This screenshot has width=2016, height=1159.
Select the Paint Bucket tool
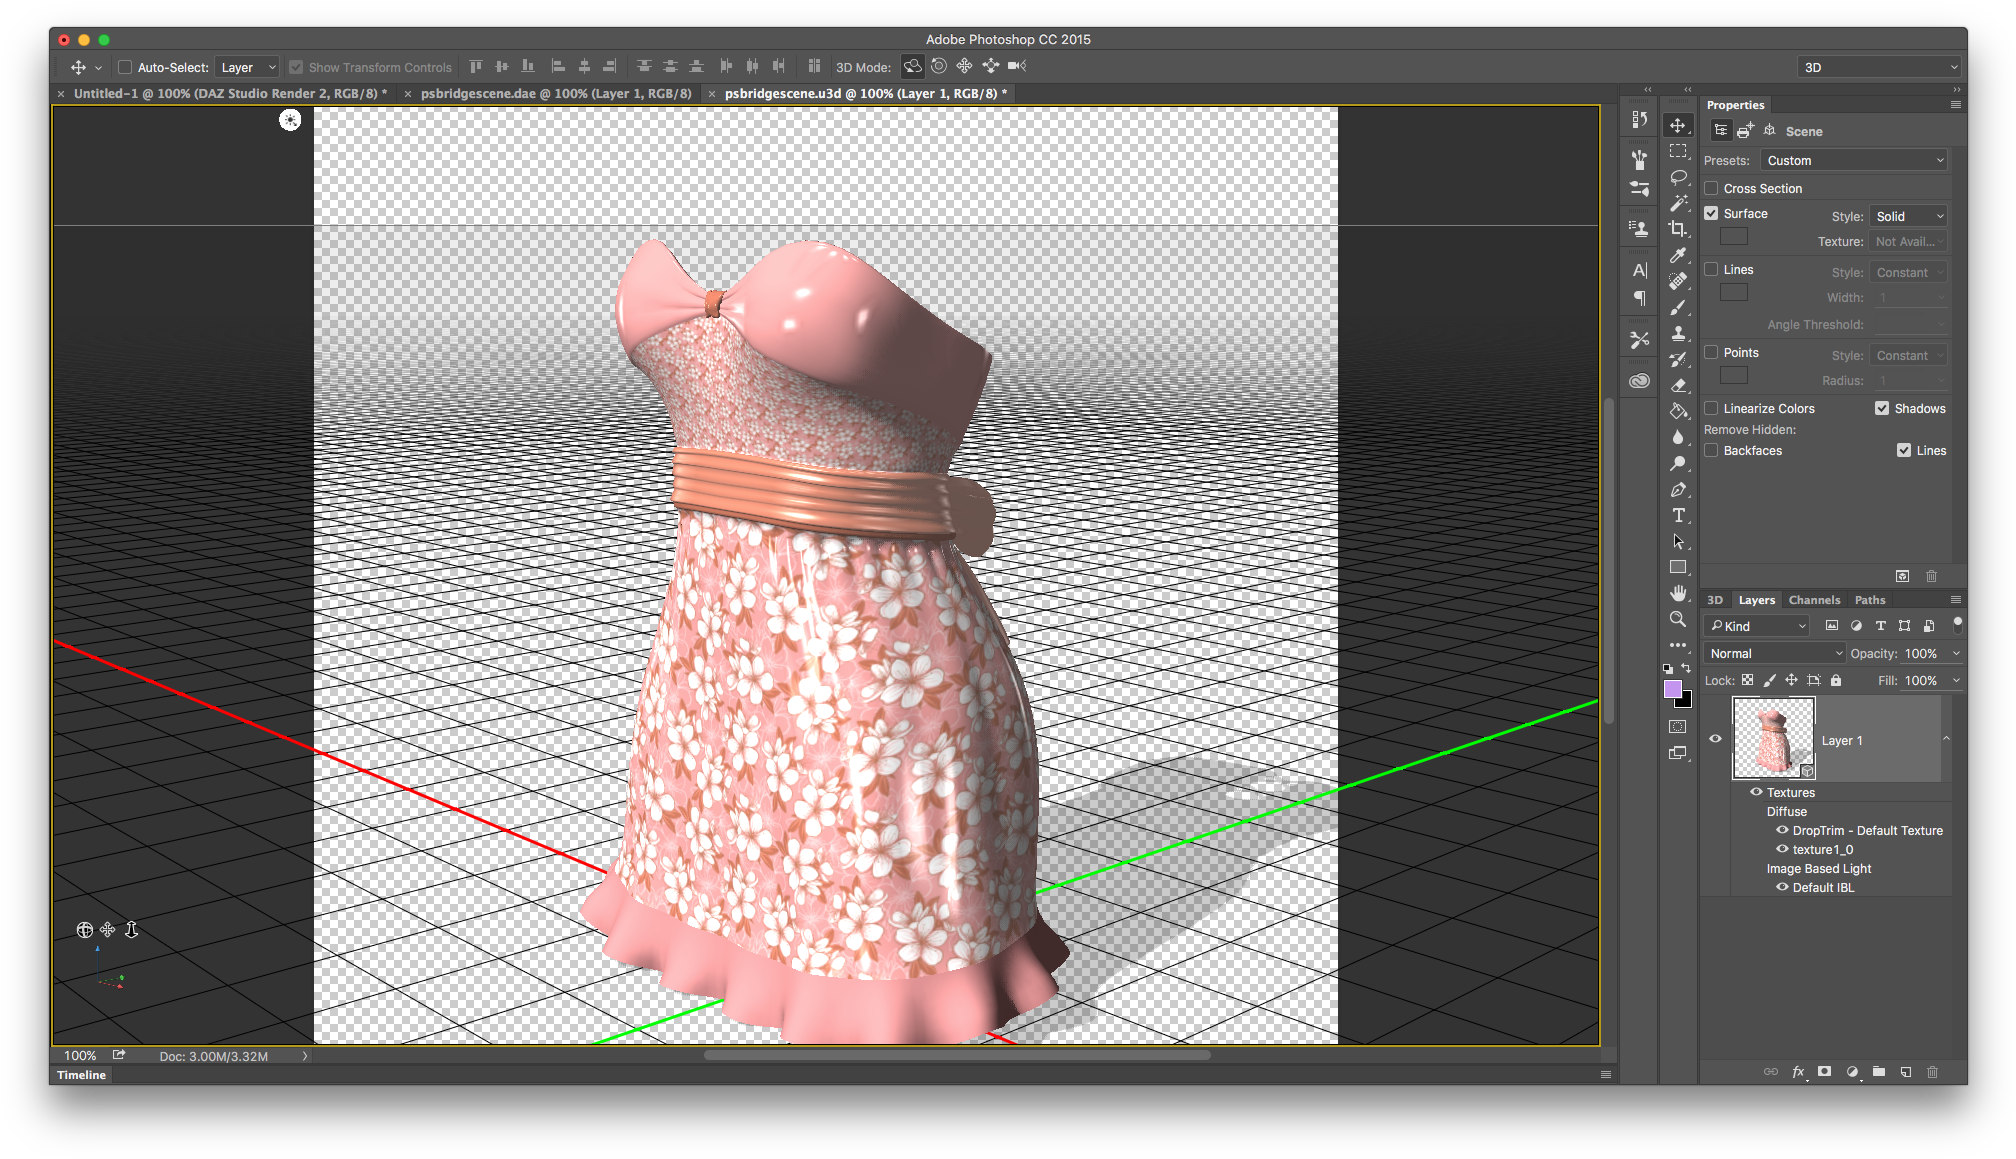(1677, 411)
